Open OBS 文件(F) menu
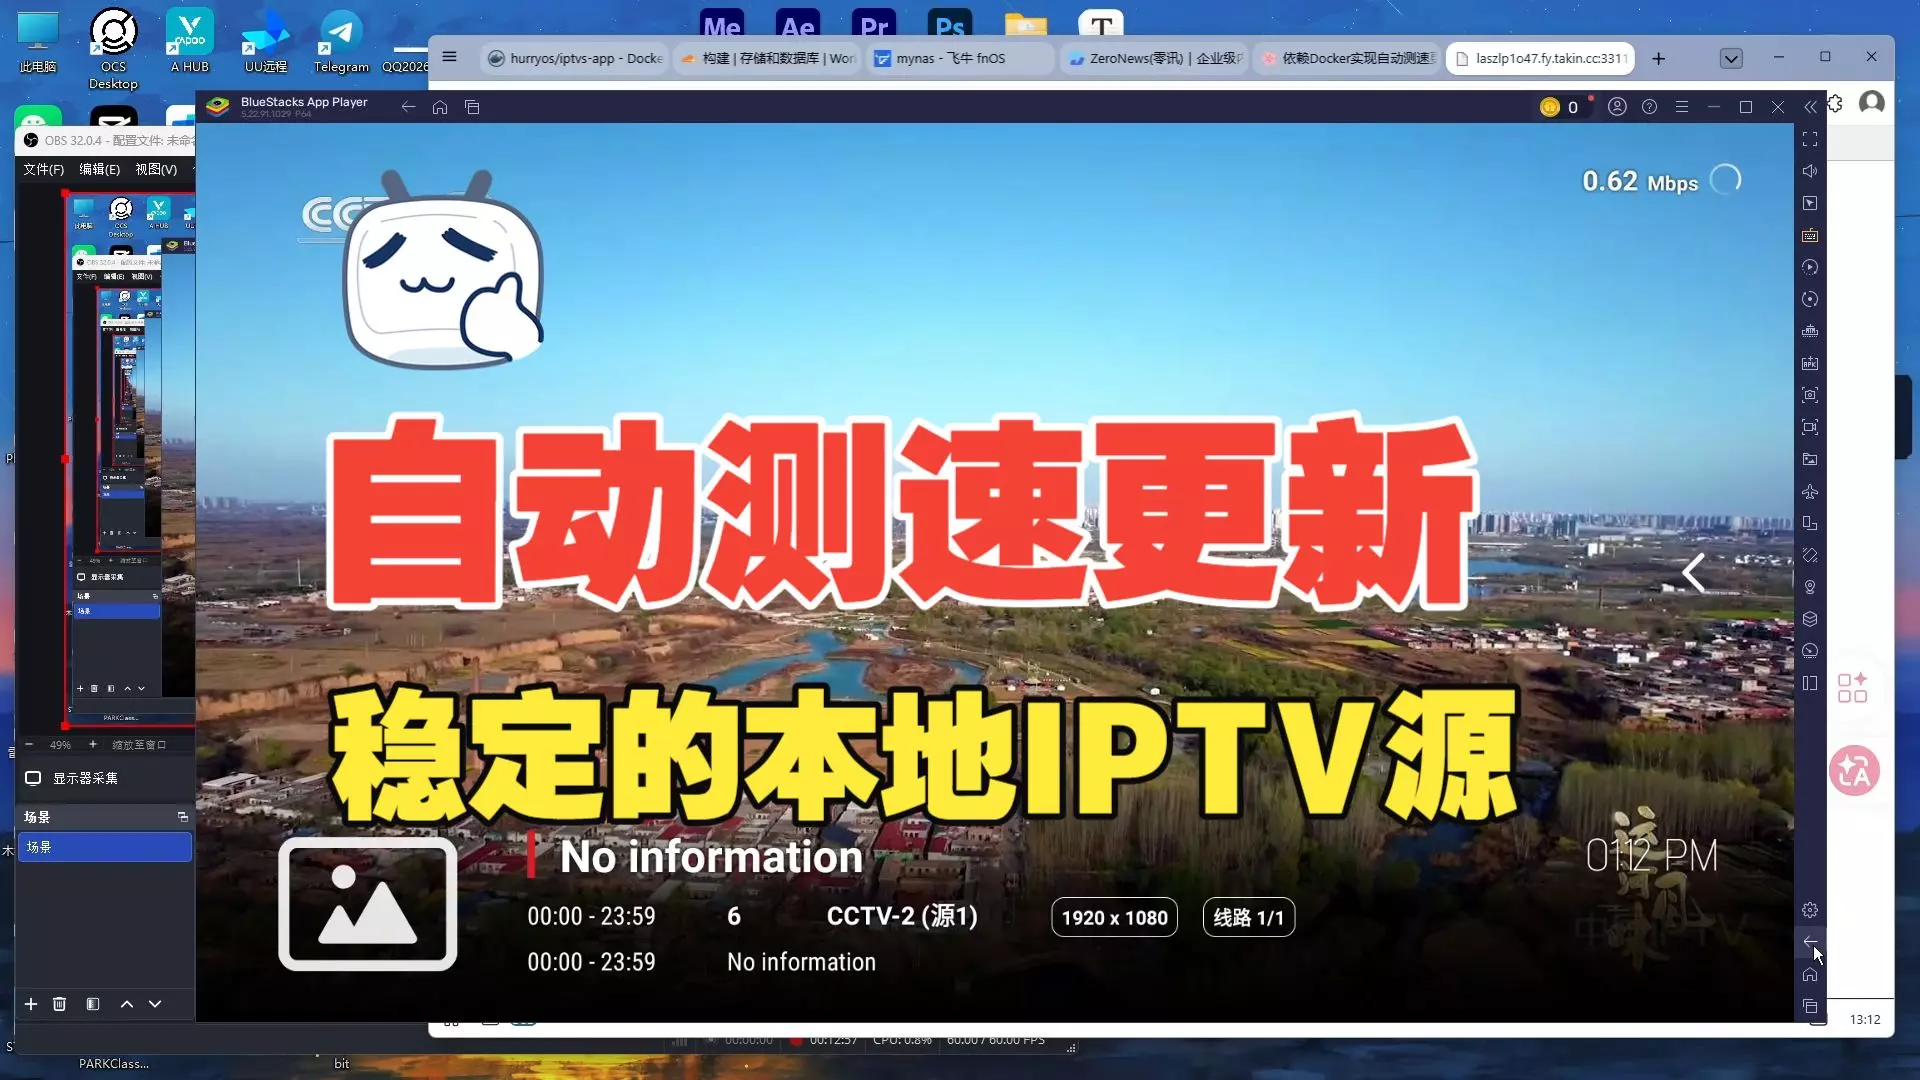 point(43,169)
